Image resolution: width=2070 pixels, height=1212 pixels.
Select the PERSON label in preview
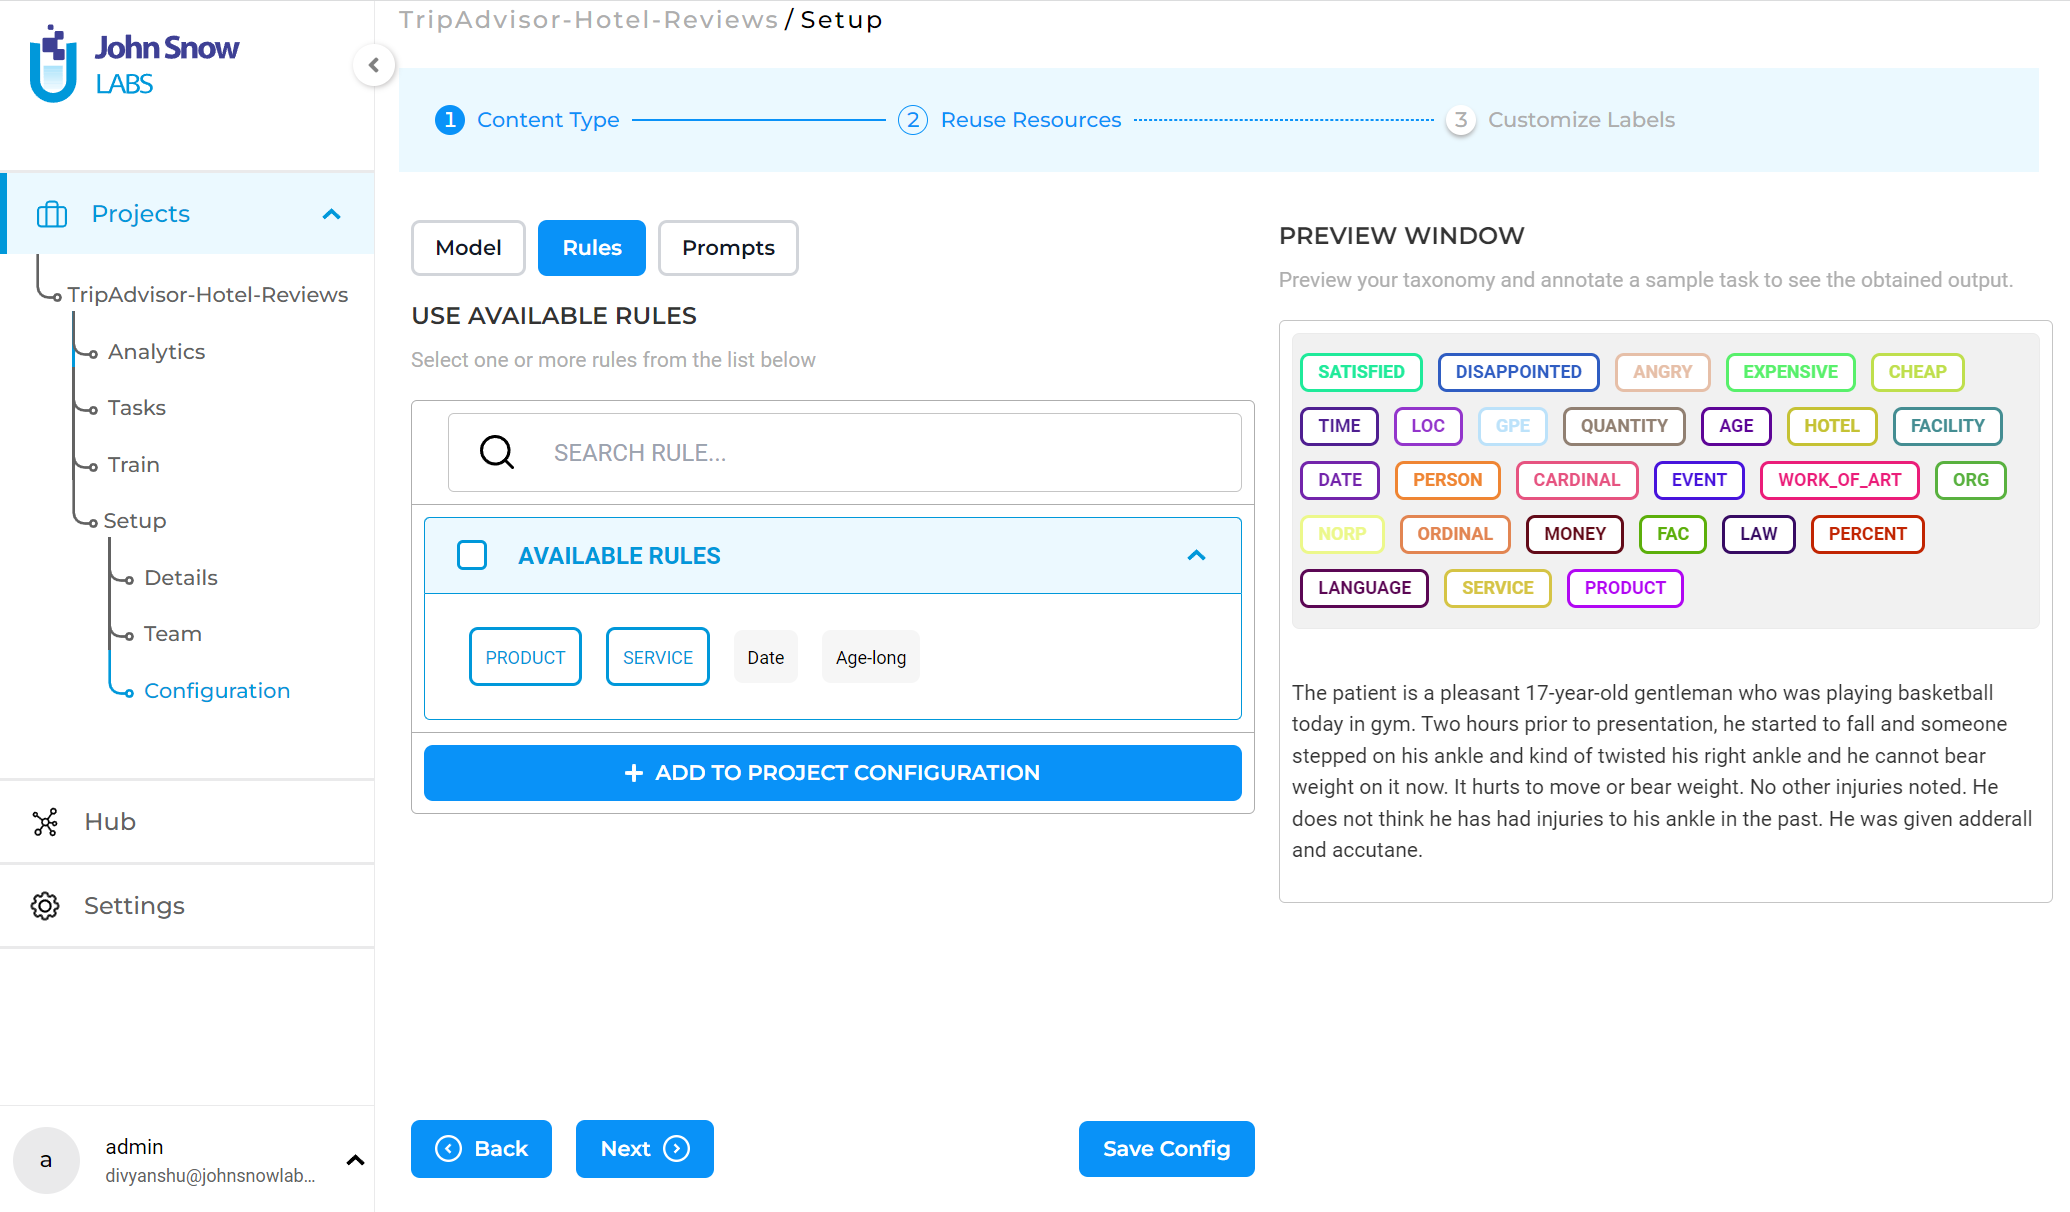click(1447, 480)
